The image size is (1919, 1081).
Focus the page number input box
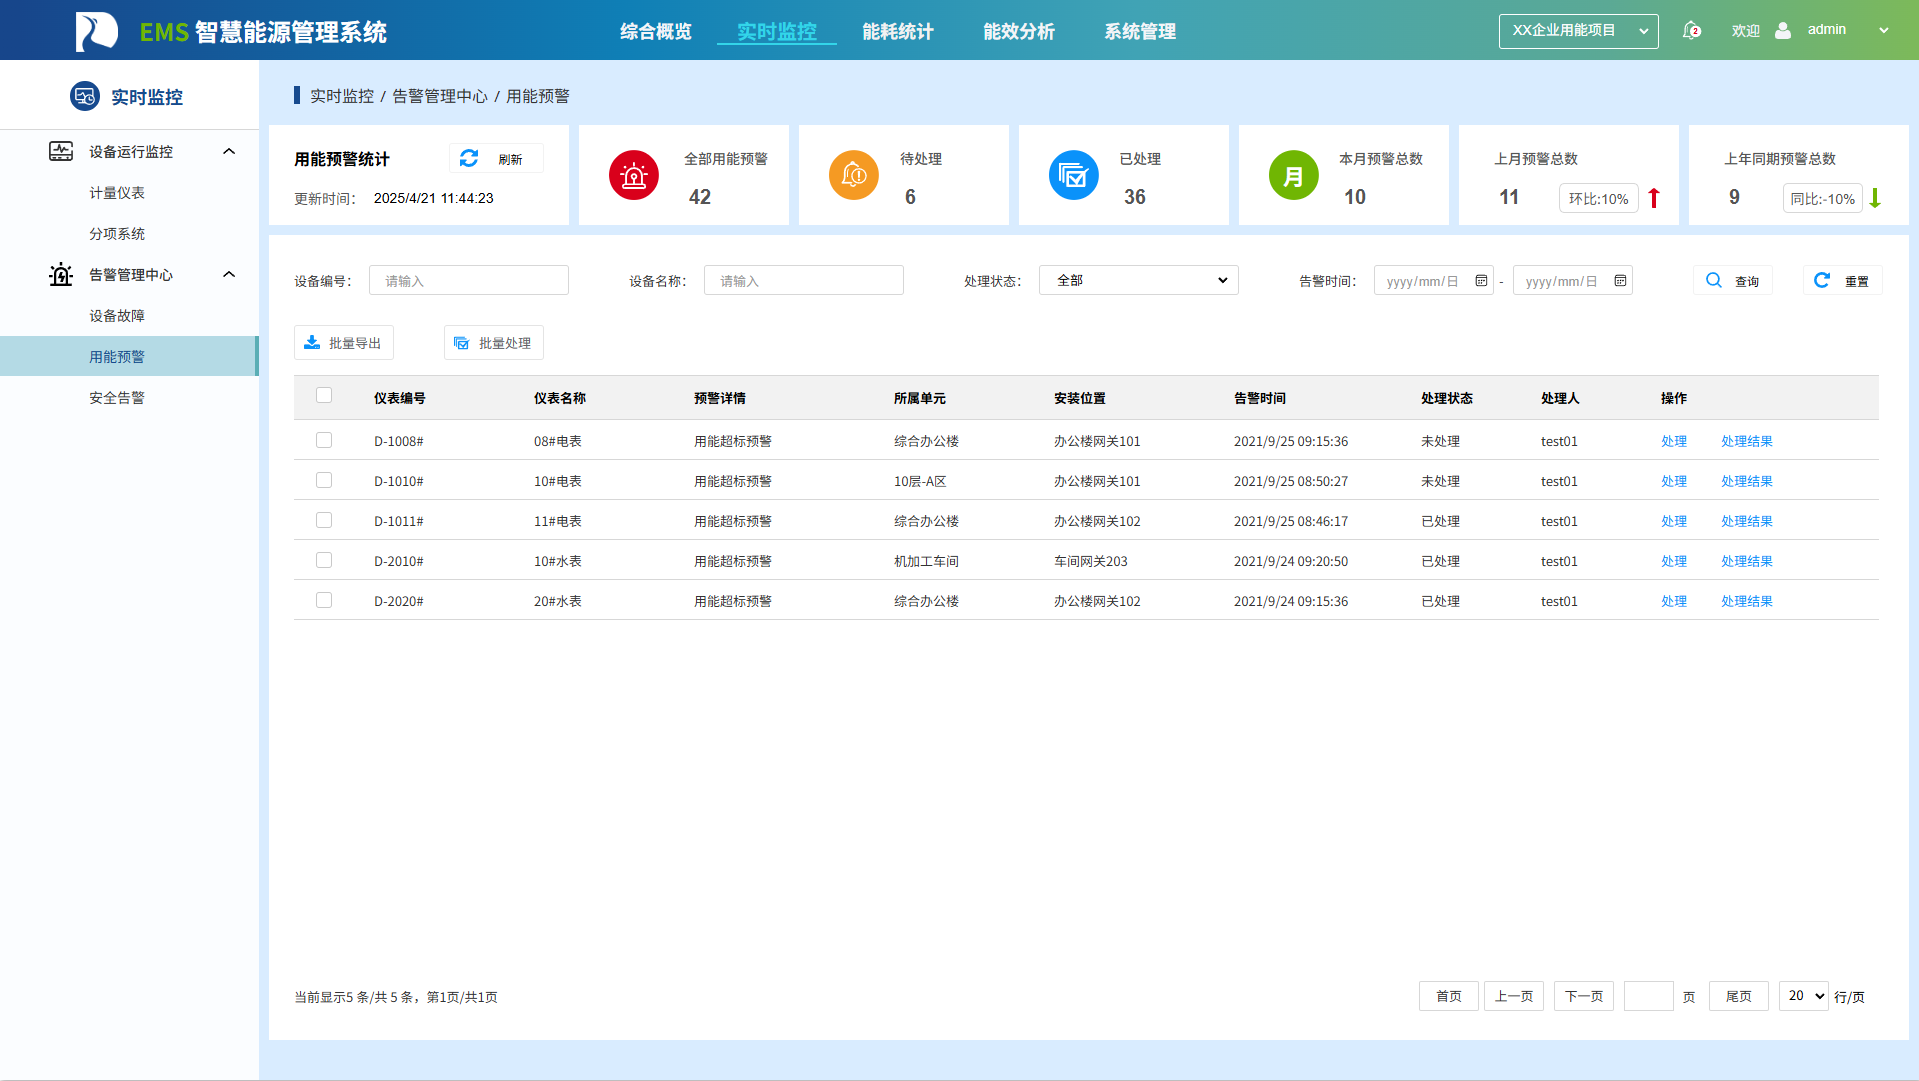[1649, 996]
